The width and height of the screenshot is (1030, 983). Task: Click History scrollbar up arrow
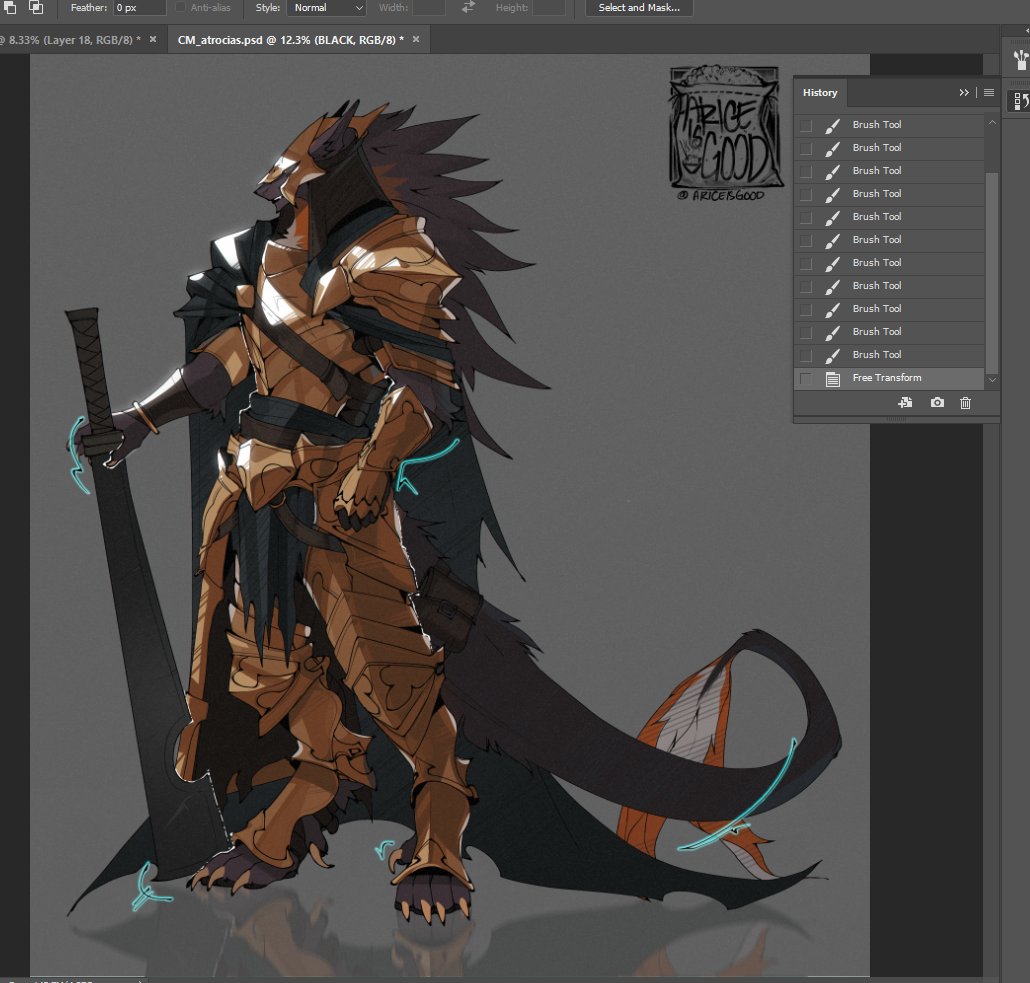[993, 123]
